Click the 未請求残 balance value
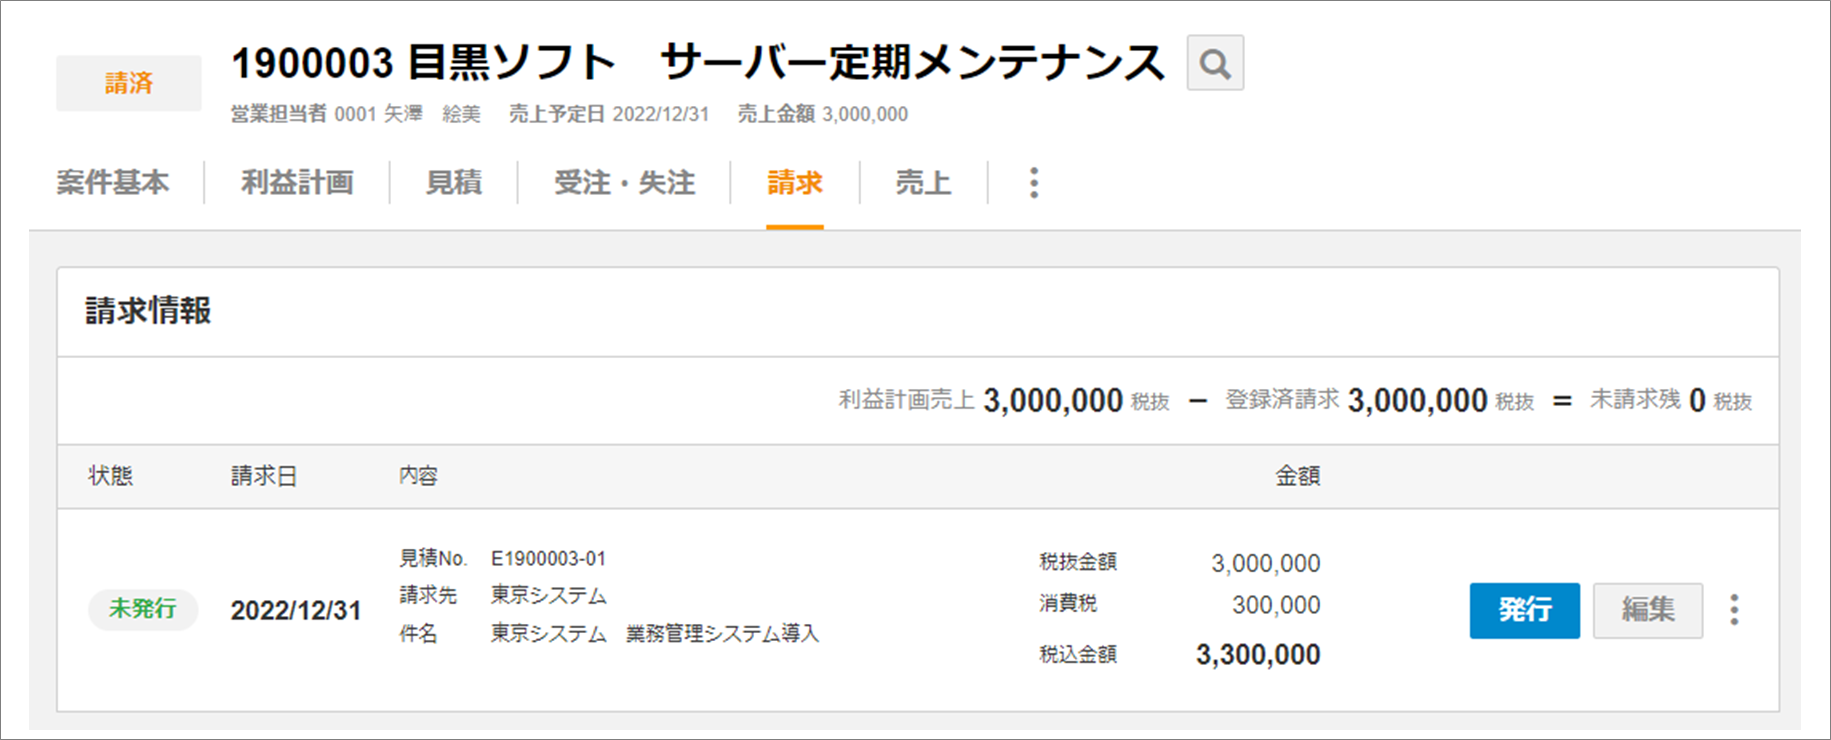 click(x=1697, y=401)
